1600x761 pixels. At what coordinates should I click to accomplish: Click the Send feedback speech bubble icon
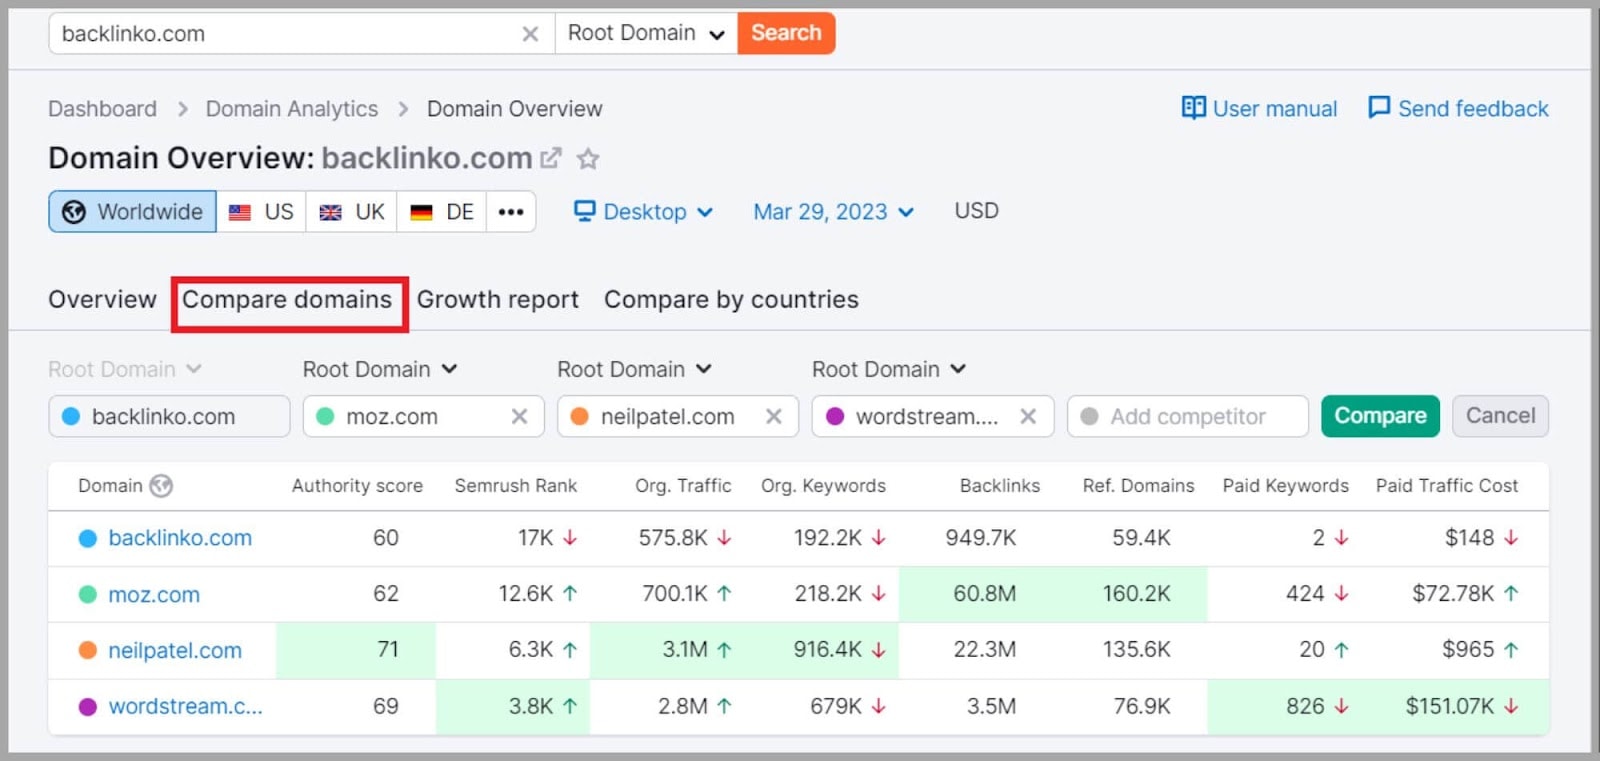click(1379, 108)
